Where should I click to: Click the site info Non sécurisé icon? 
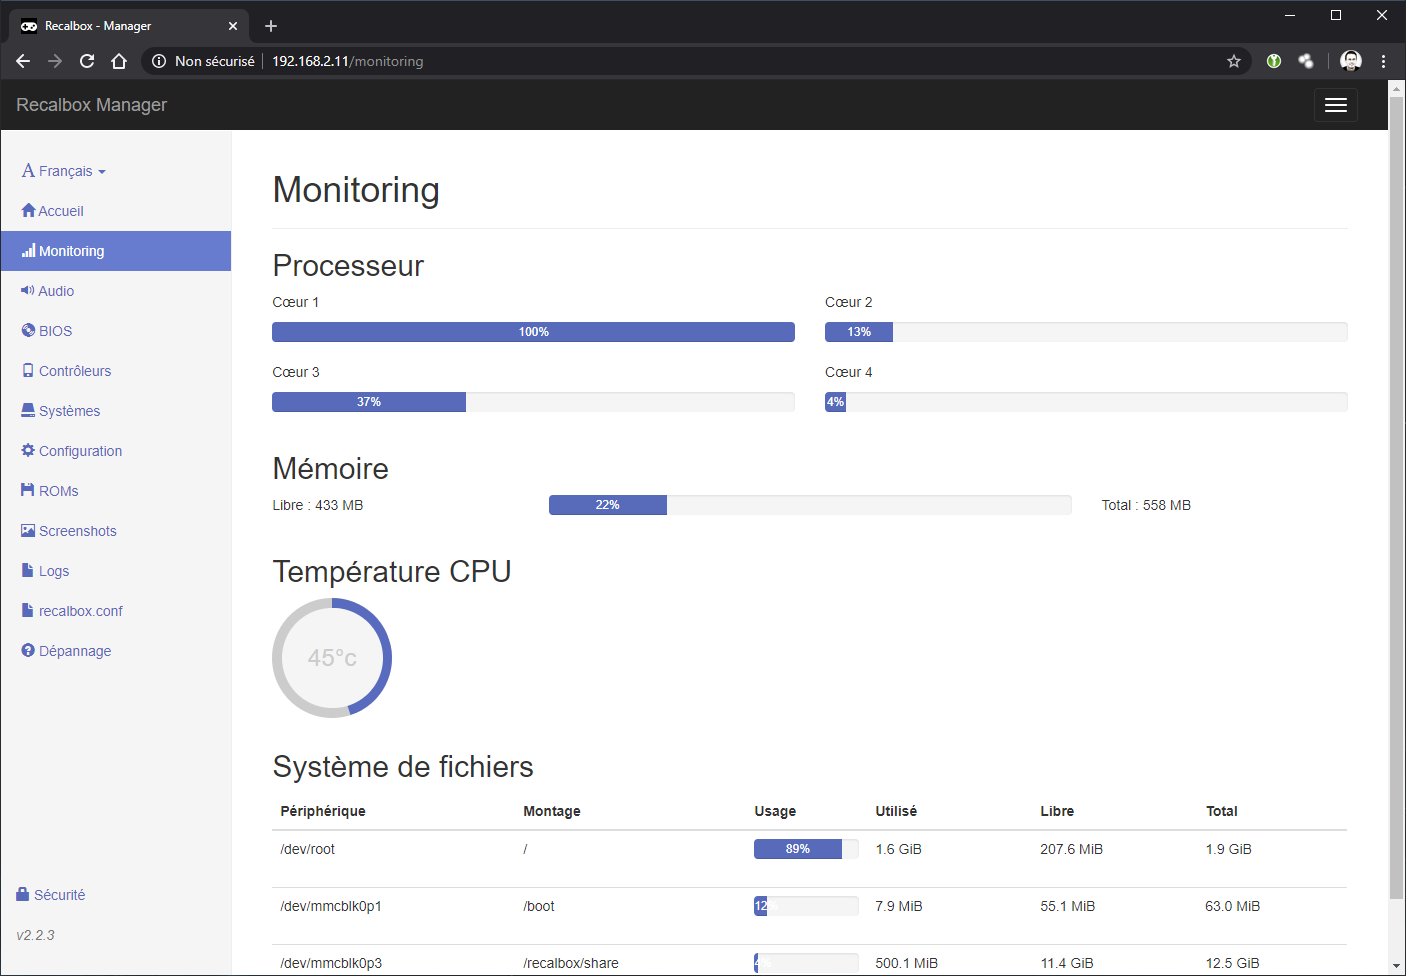point(159,61)
